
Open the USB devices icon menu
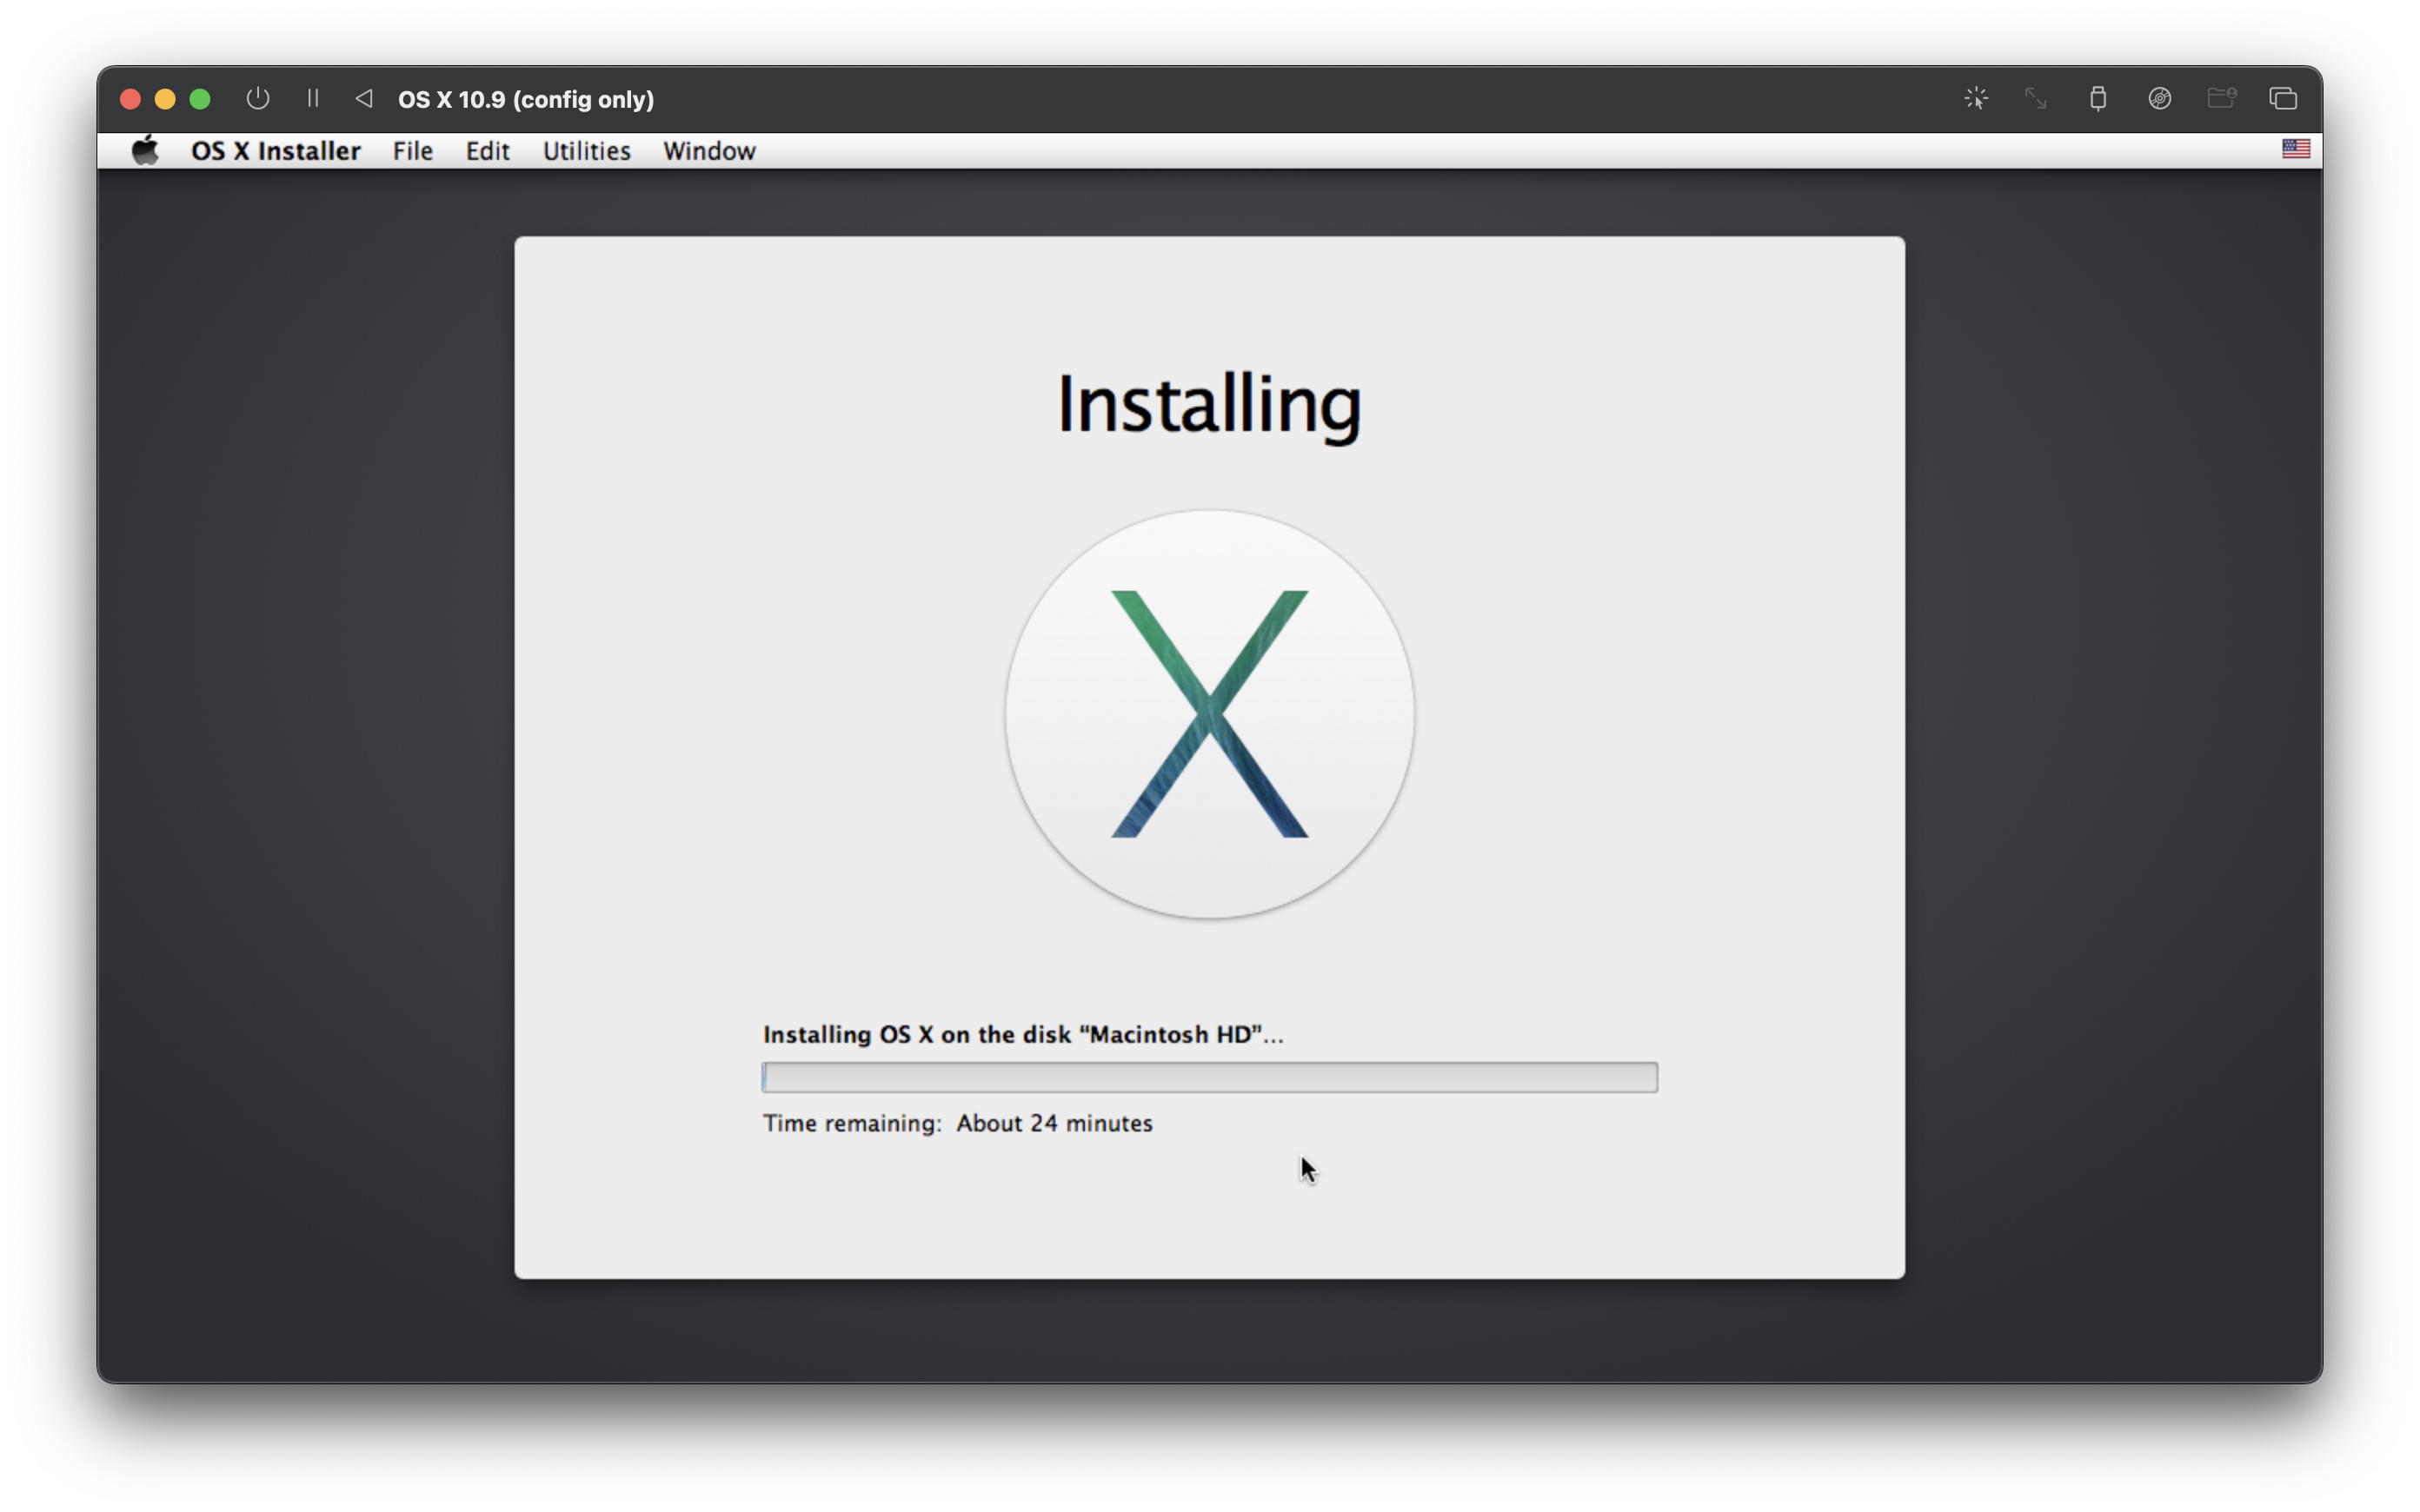(2098, 98)
